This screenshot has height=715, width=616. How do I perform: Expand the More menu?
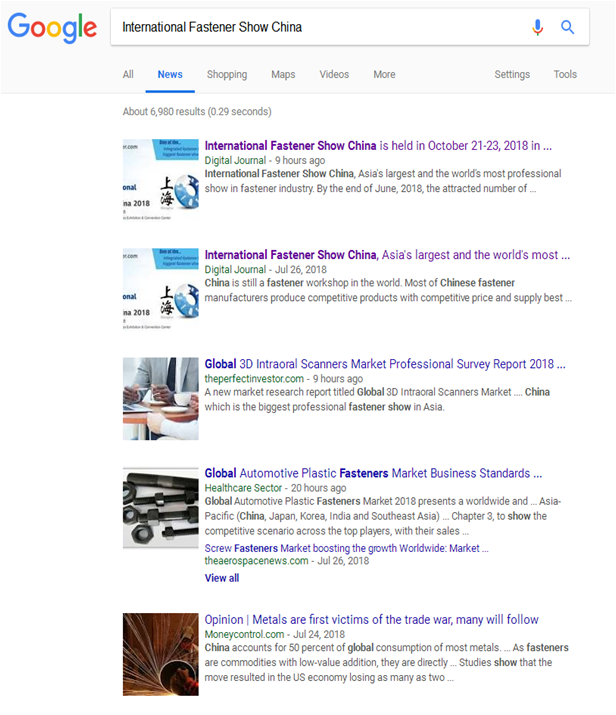coord(384,74)
